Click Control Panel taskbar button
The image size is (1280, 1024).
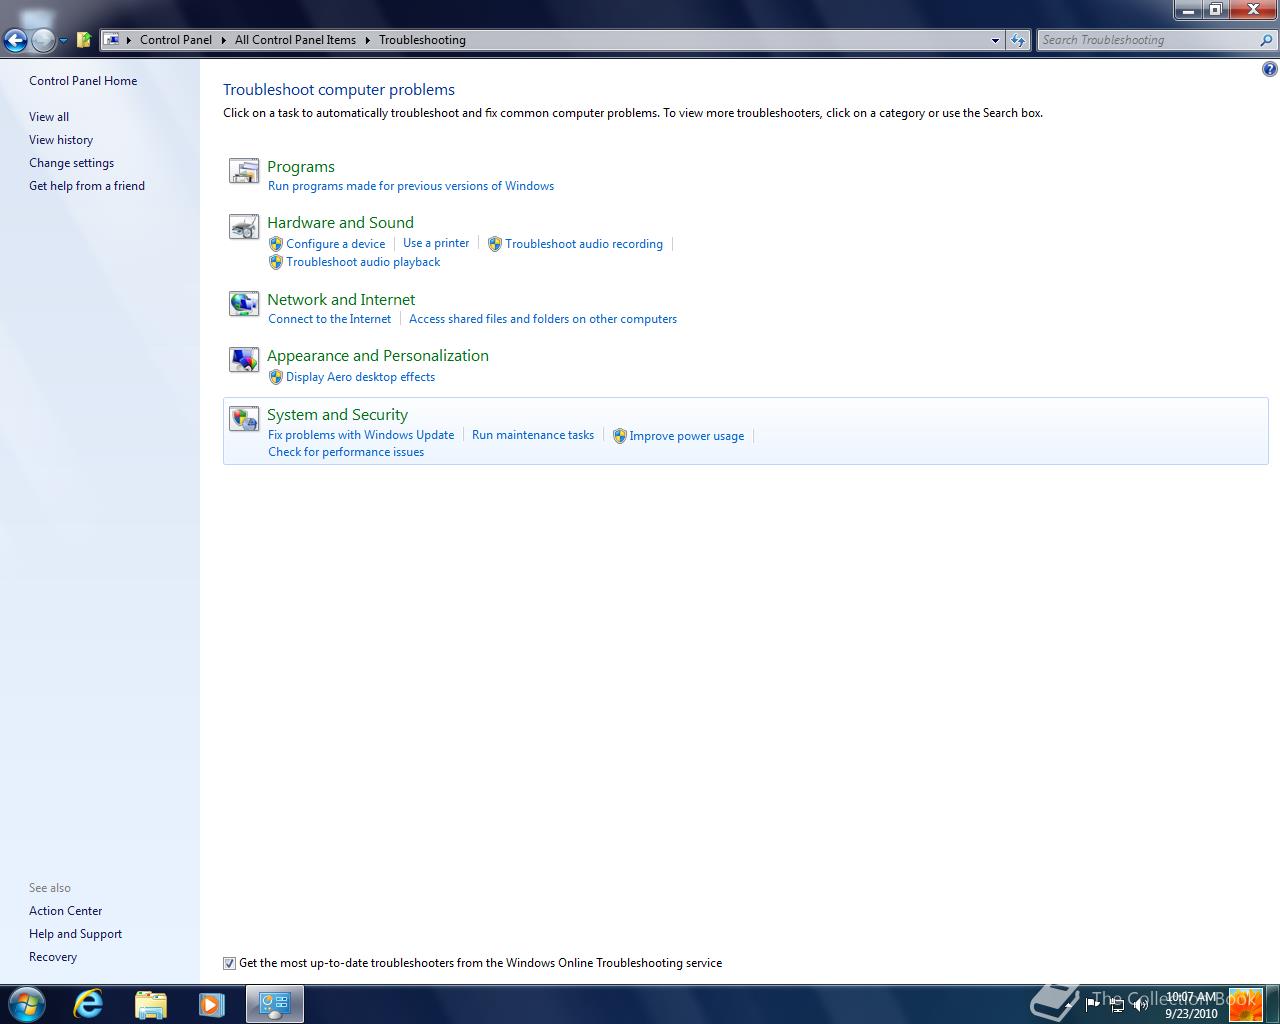click(x=275, y=1004)
